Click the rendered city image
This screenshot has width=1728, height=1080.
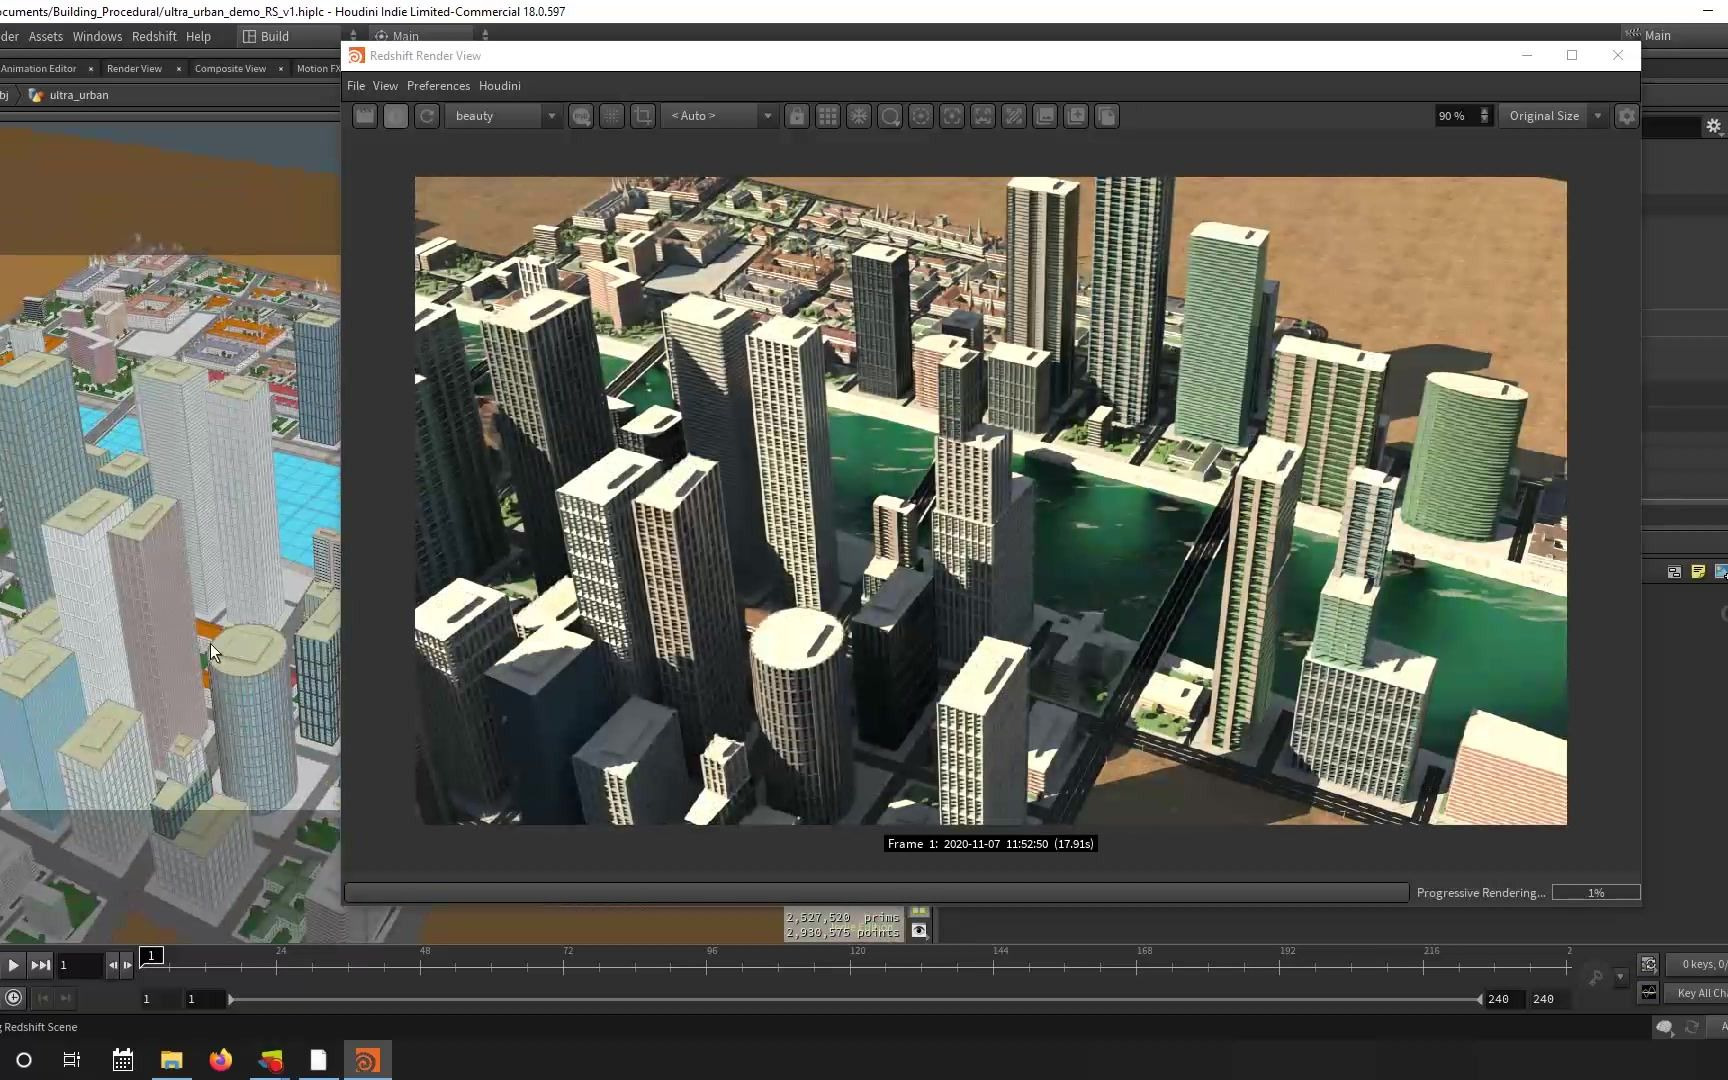[990, 500]
